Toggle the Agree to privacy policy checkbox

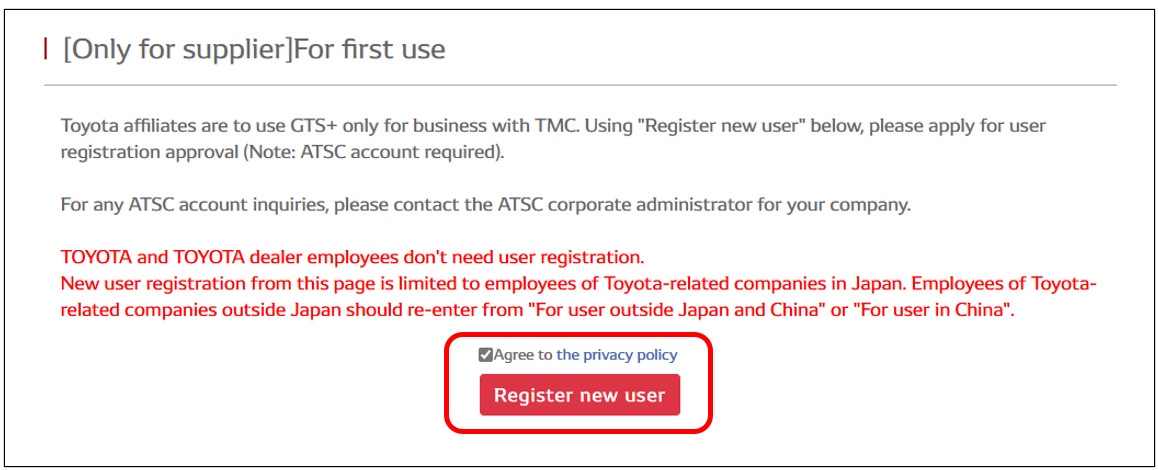[485, 355]
